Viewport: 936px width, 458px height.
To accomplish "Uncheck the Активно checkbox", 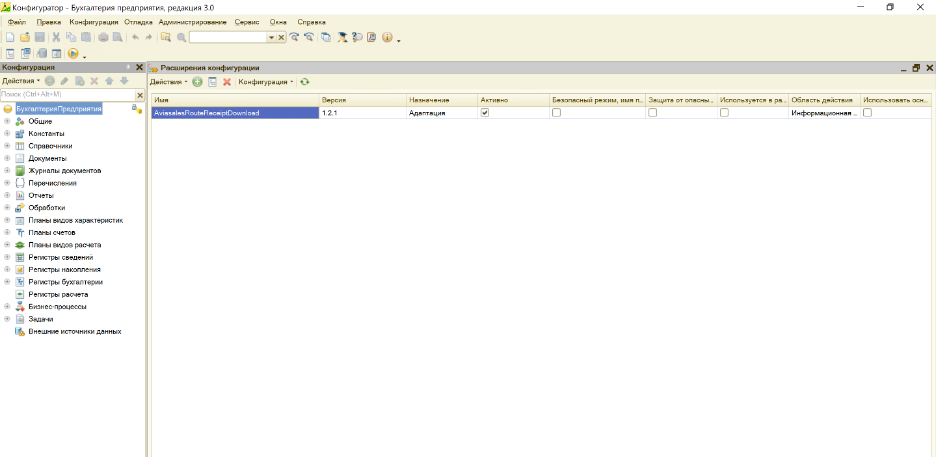I will coord(485,112).
